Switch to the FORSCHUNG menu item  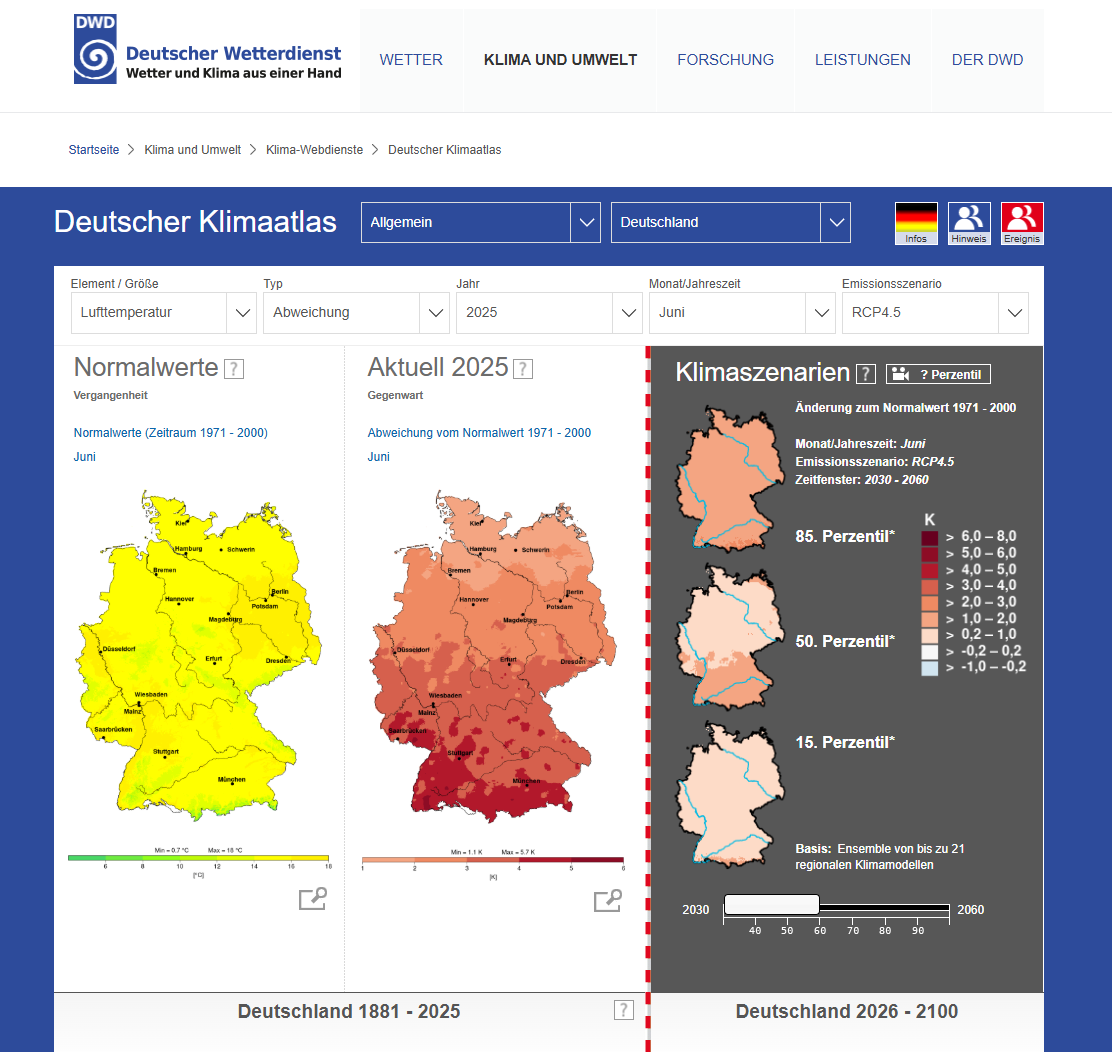725,60
